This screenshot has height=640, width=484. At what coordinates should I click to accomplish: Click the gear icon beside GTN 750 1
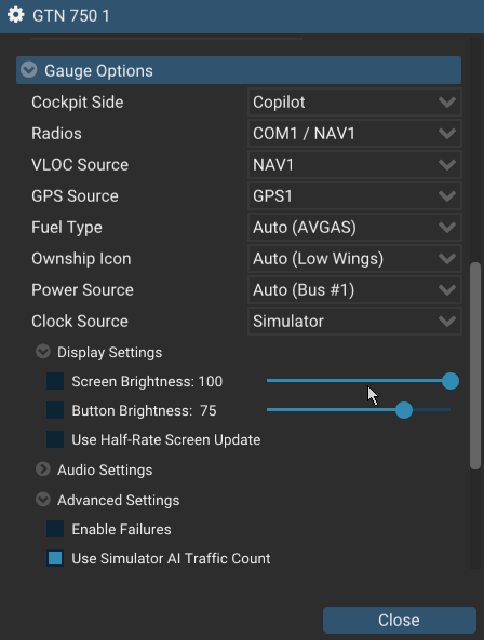pos(16,16)
